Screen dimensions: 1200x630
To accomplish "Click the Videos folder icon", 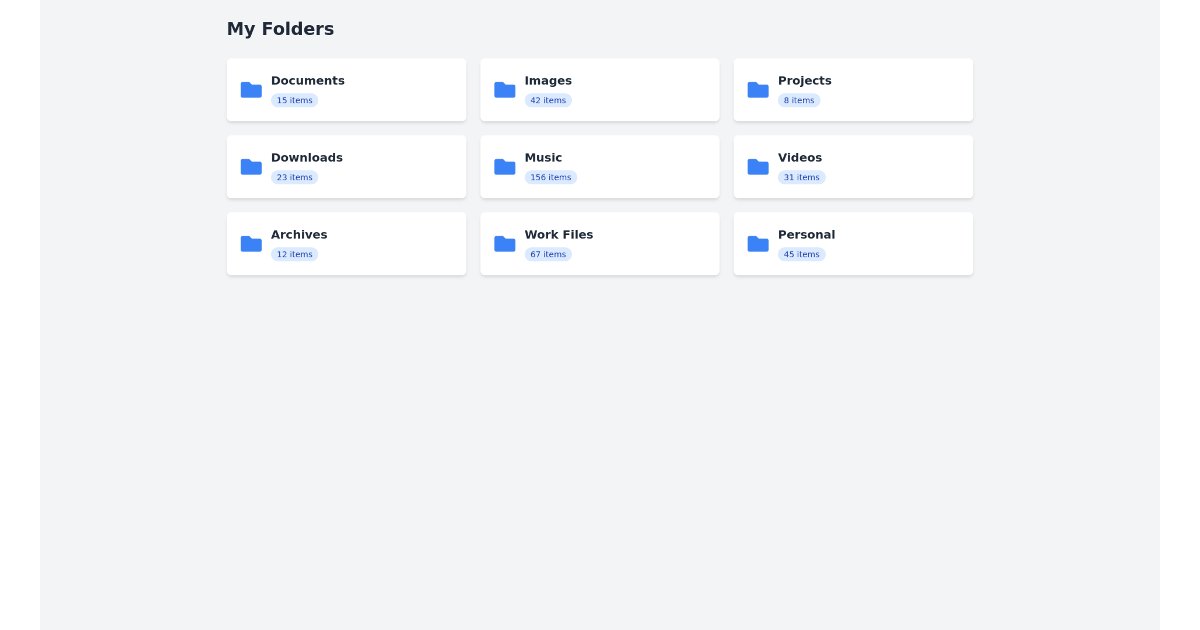I will pos(758,167).
